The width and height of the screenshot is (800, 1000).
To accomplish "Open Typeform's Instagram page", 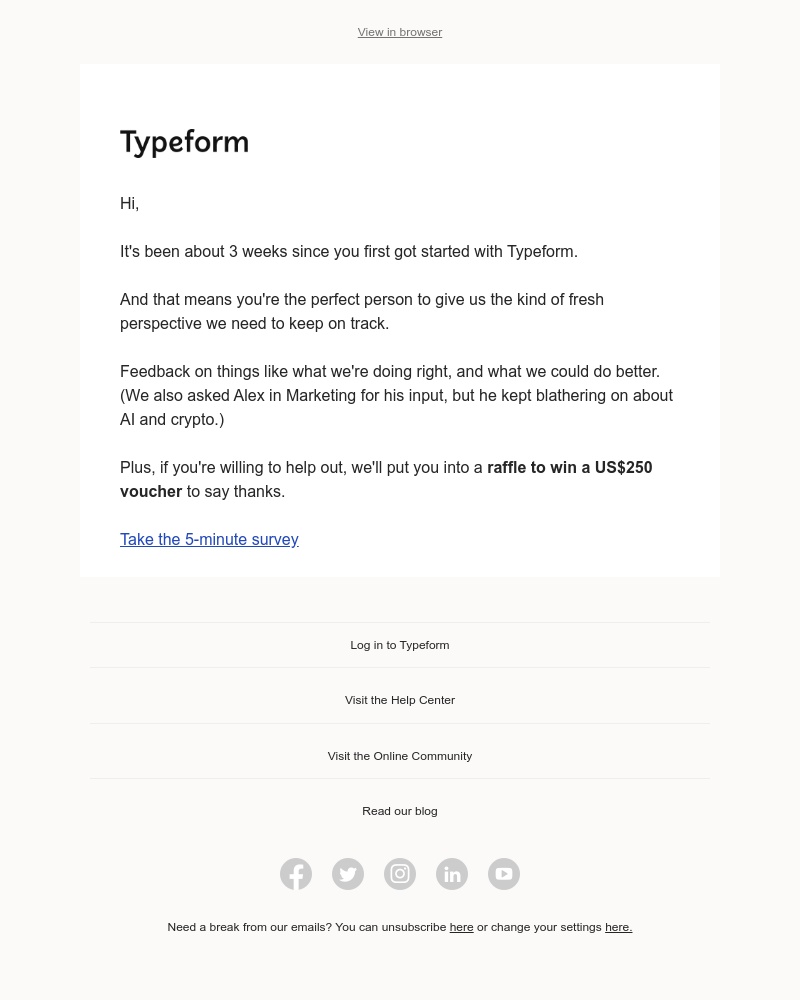I will [400, 874].
